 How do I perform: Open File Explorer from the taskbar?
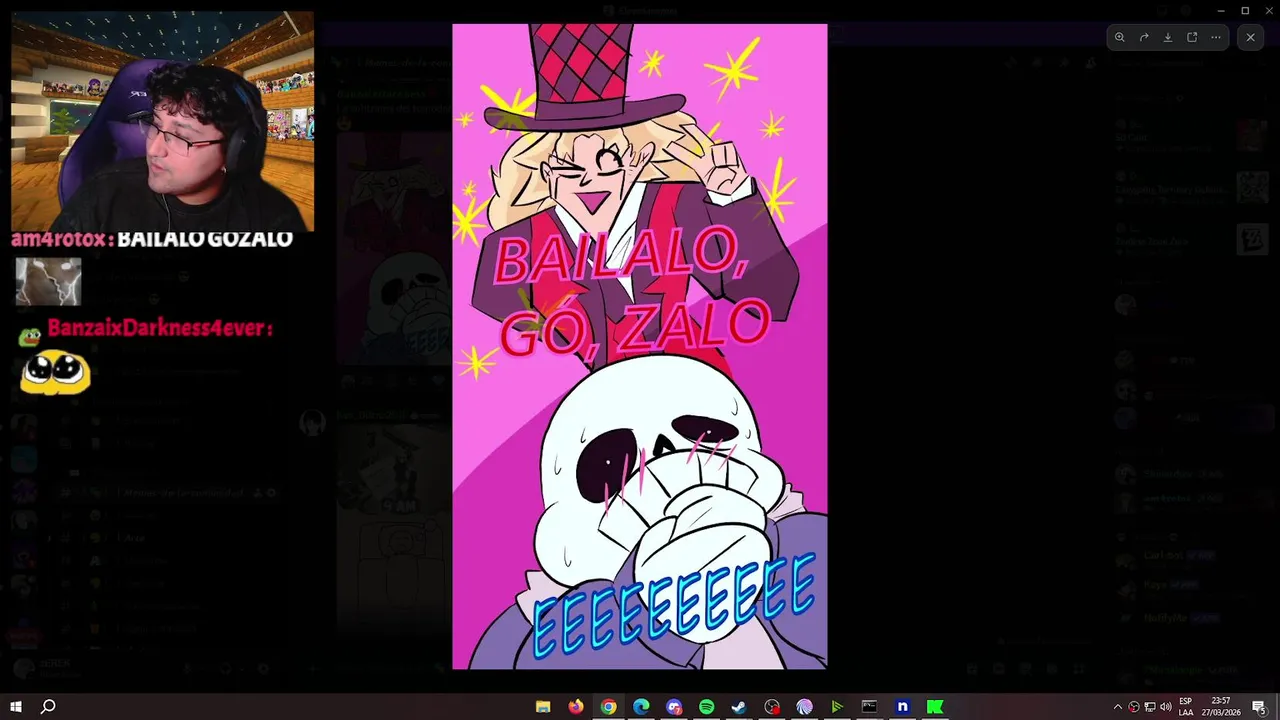point(543,707)
